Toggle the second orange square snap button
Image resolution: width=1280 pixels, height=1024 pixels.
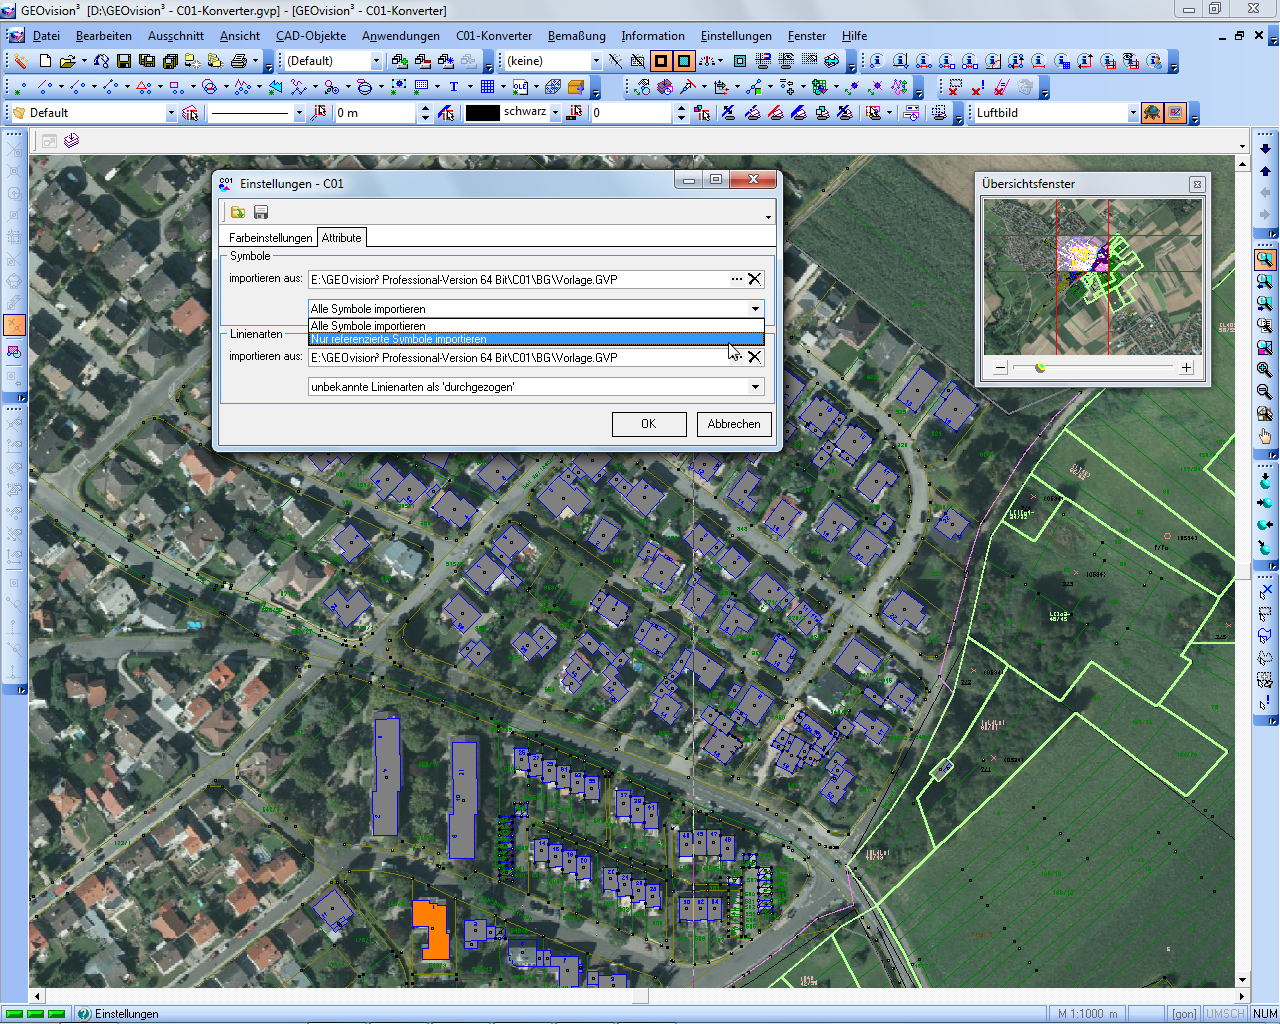[x=684, y=61]
